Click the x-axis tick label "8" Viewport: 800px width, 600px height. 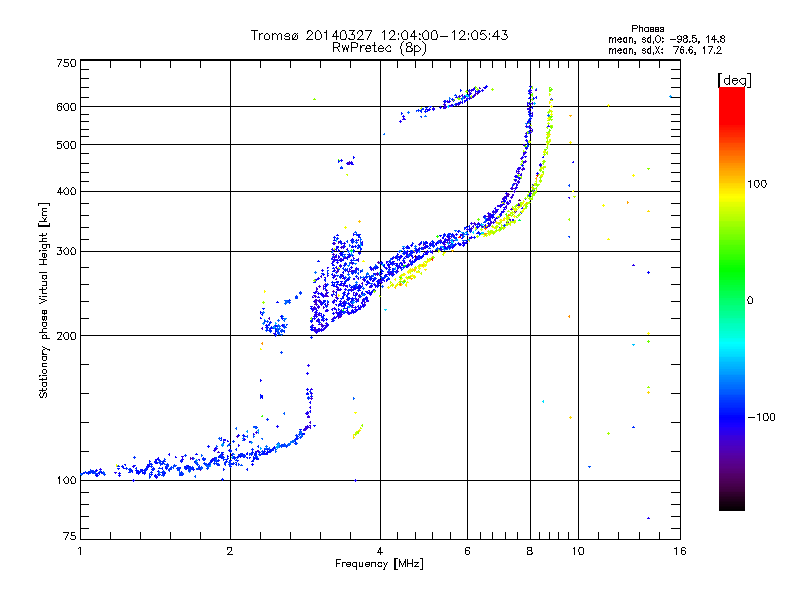tap(530, 551)
